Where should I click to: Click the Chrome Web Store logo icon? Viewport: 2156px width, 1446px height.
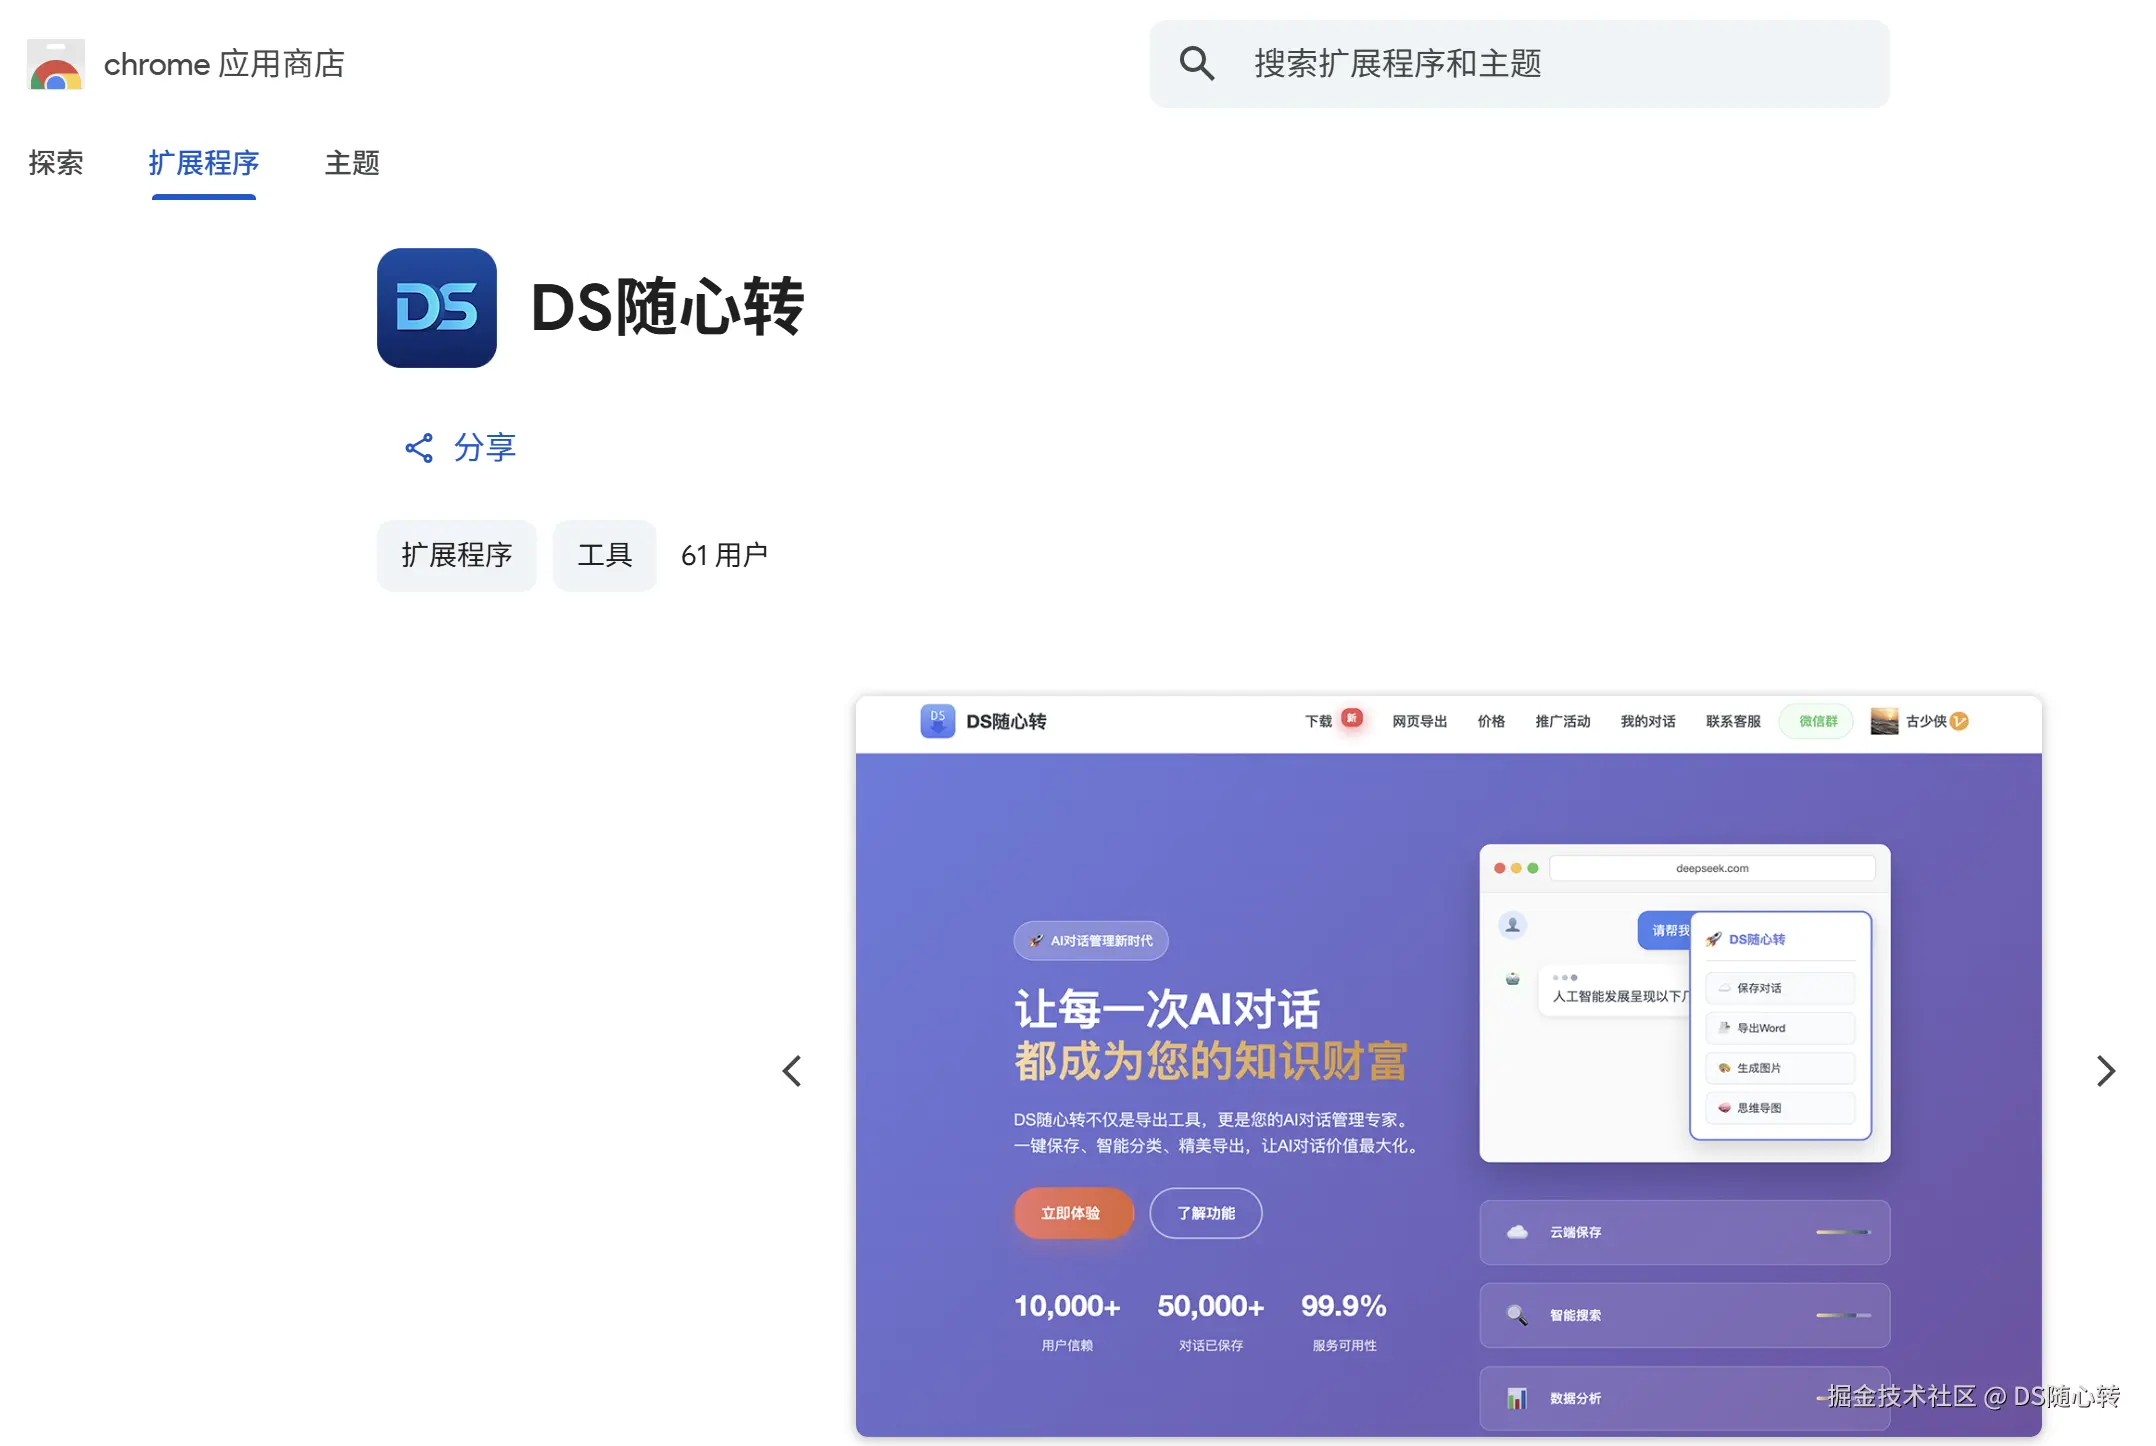(56, 65)
